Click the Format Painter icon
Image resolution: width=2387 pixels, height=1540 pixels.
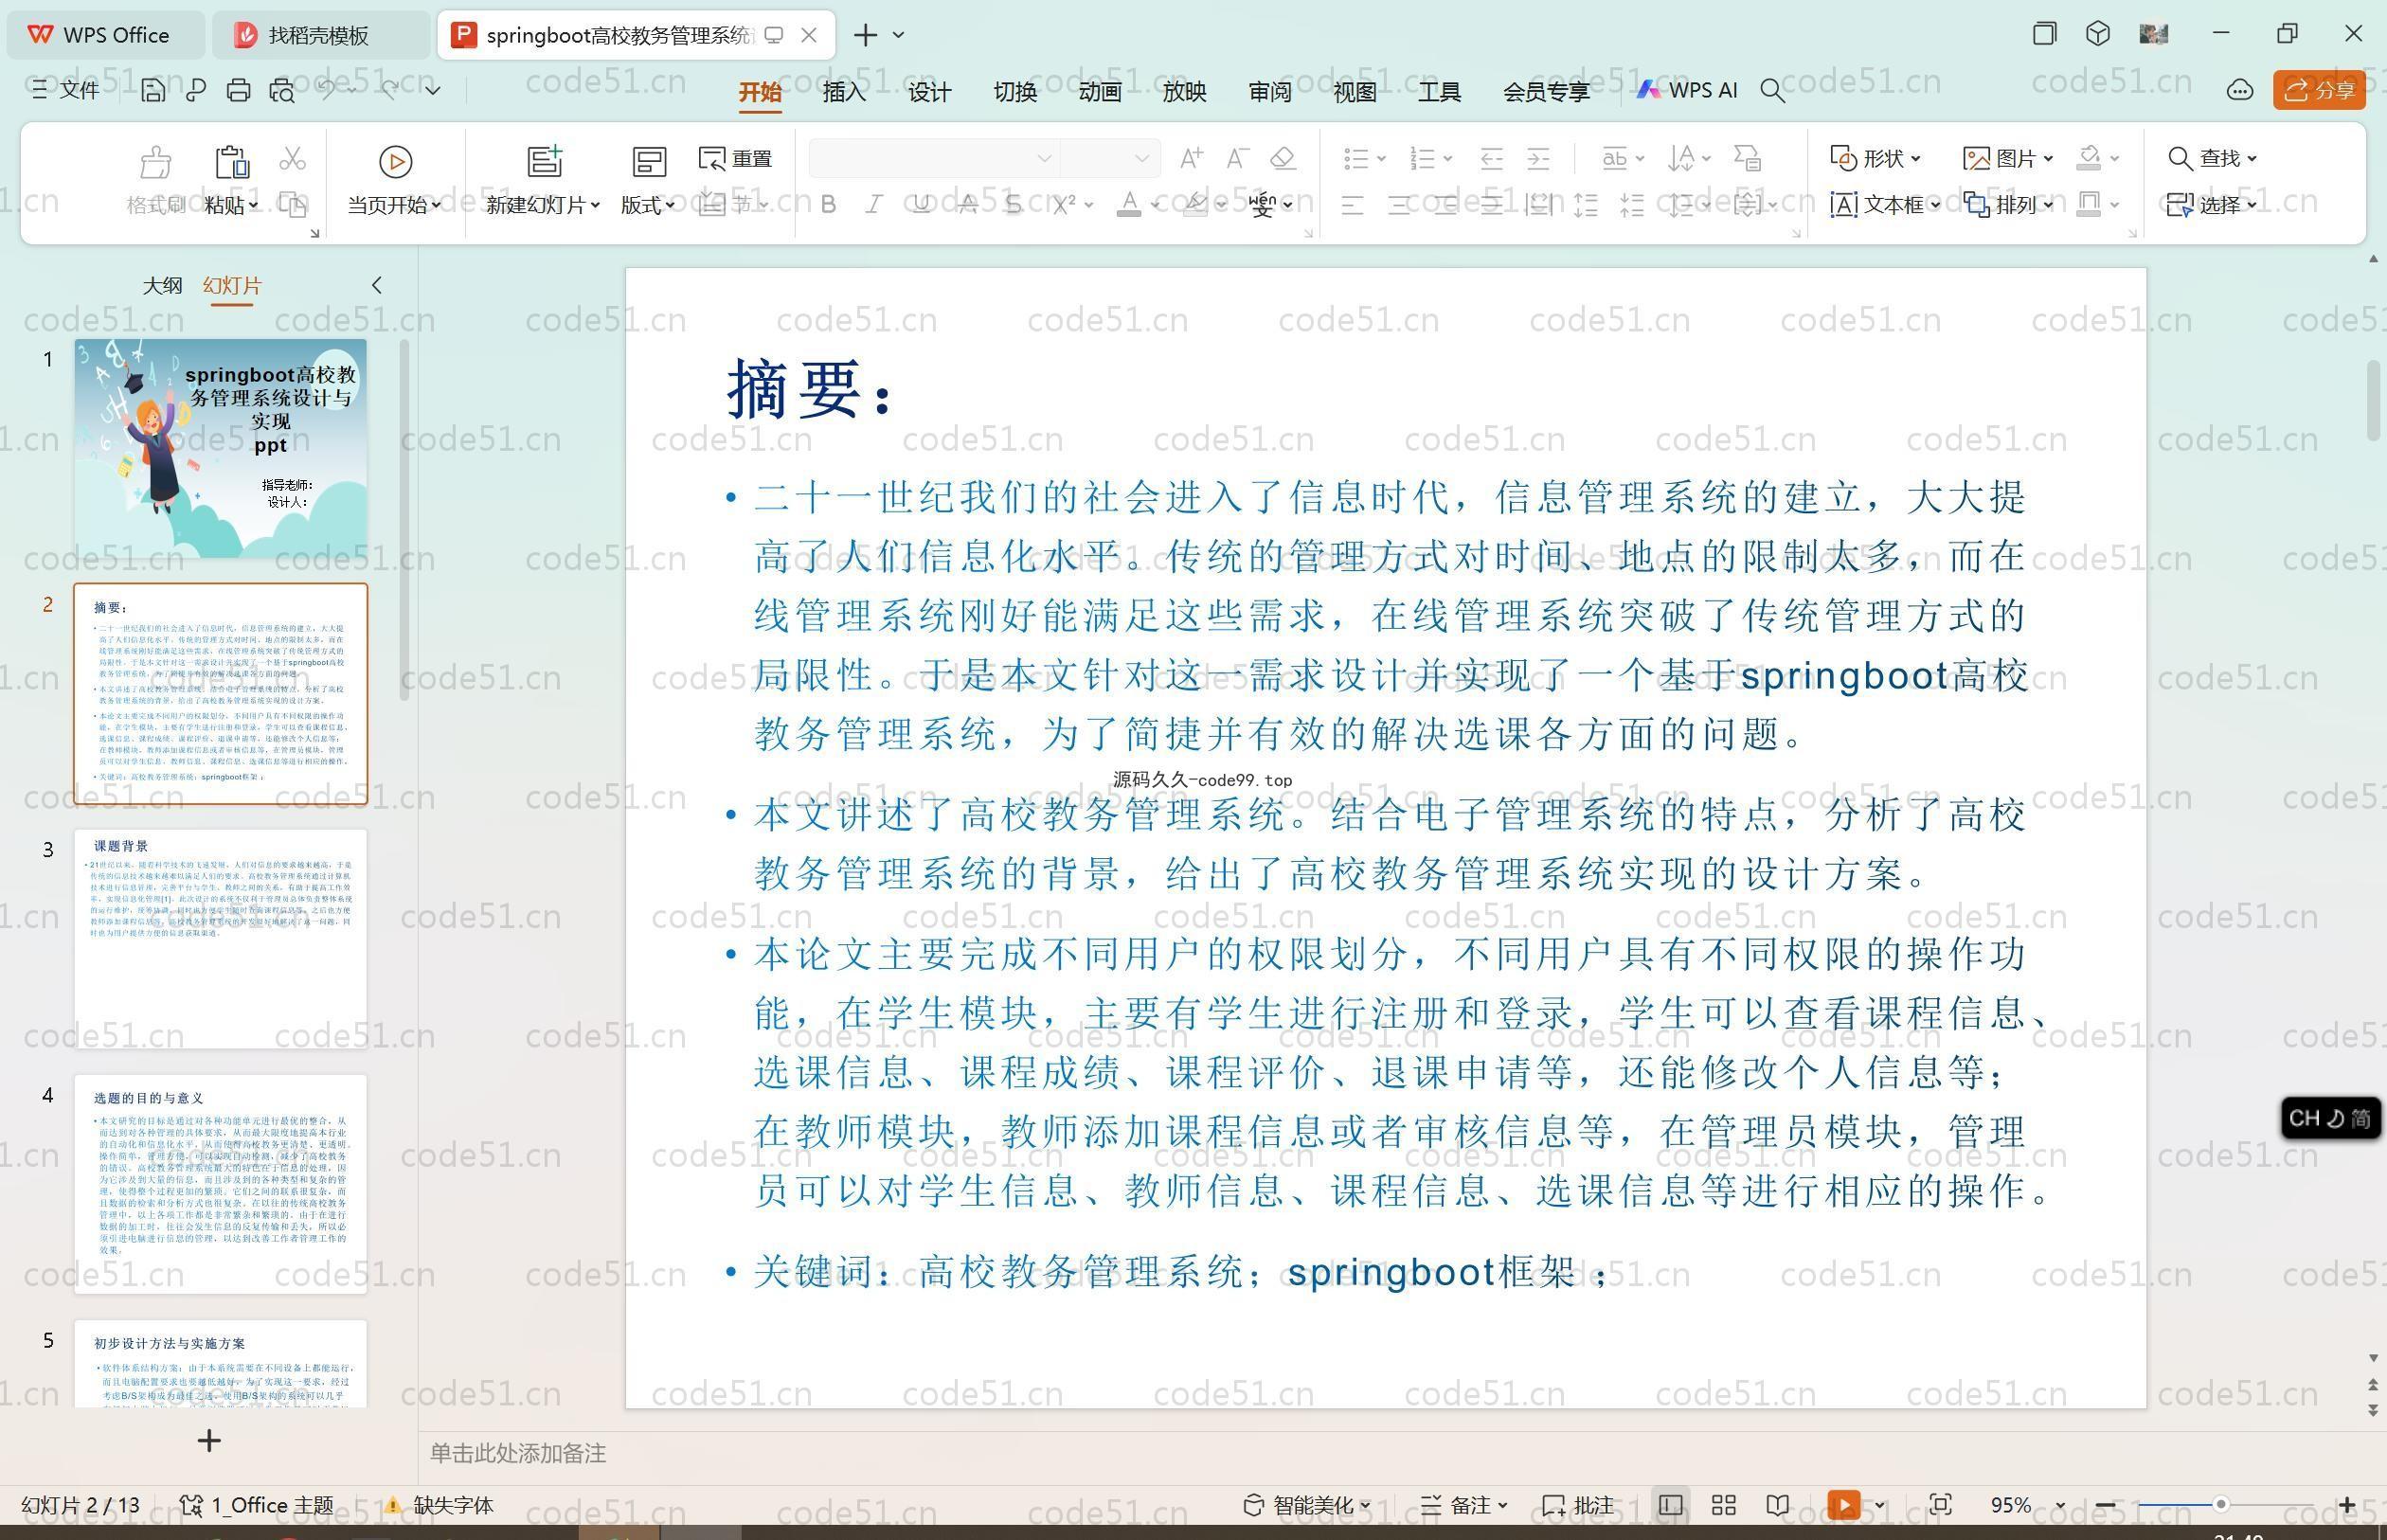click(156, 161)
